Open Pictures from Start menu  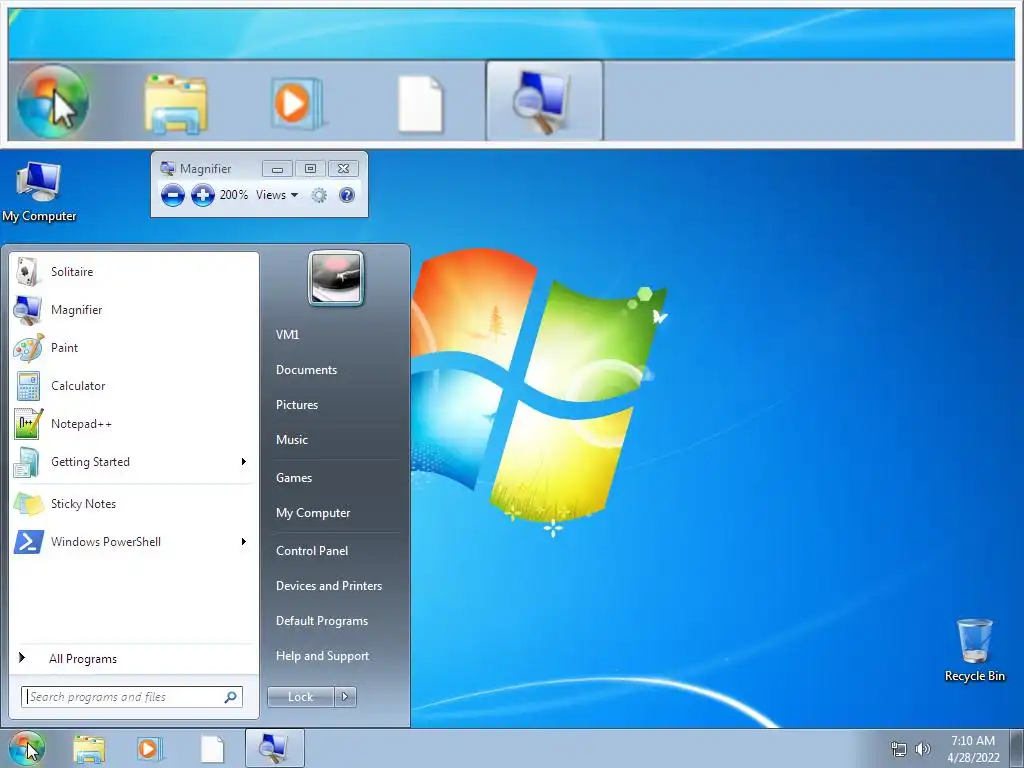(x=297, y=405)
